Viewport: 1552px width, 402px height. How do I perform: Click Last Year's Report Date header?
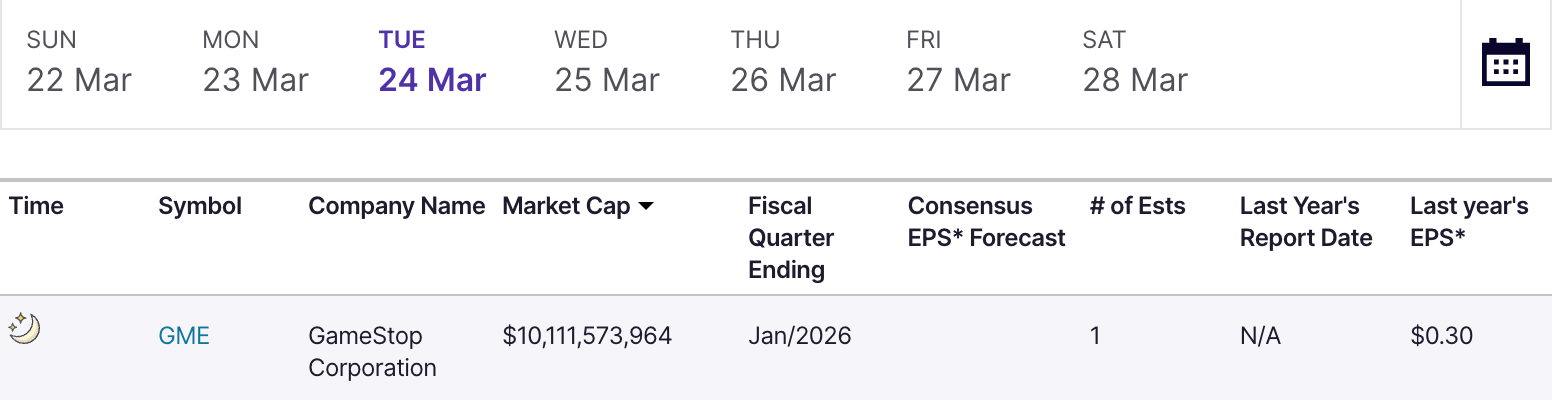click(1306, 222)
